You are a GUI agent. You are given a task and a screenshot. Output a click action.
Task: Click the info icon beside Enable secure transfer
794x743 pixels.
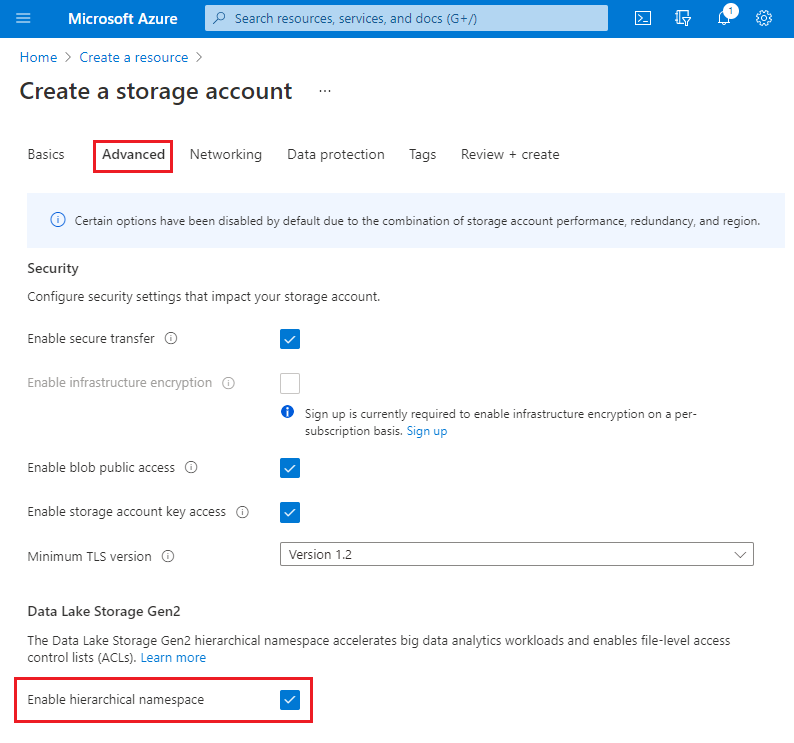click(171, 339)
